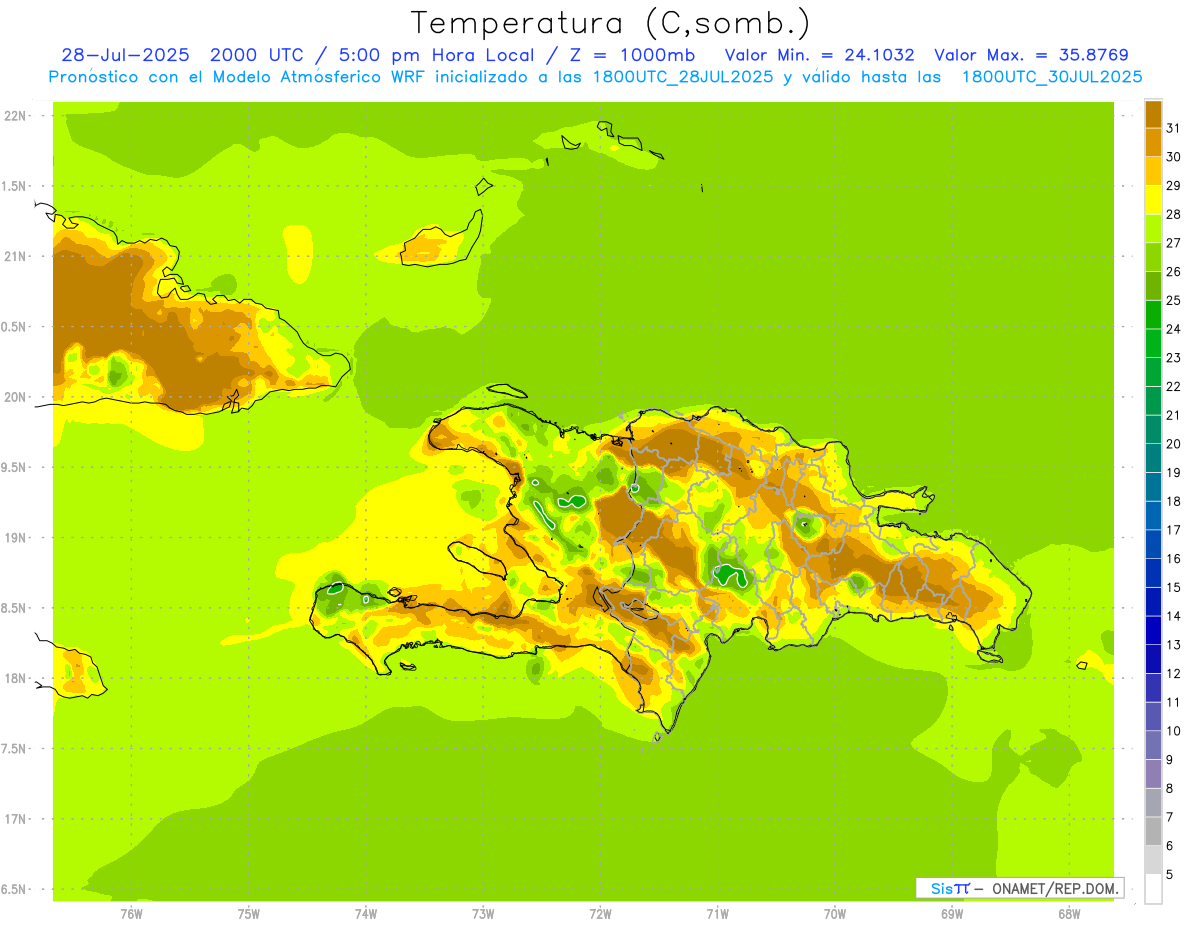The image size is (1200, 927).
Task: Click the '6.5N' latitude axis label
Action: point(14,889)
